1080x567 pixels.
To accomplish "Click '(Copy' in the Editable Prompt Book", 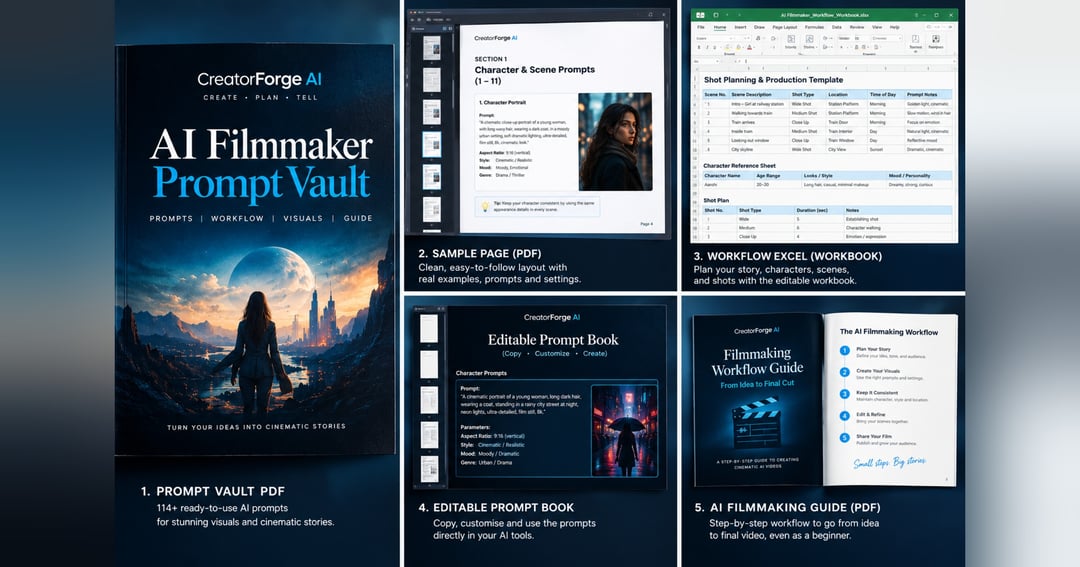I will (x=512, y=353).
